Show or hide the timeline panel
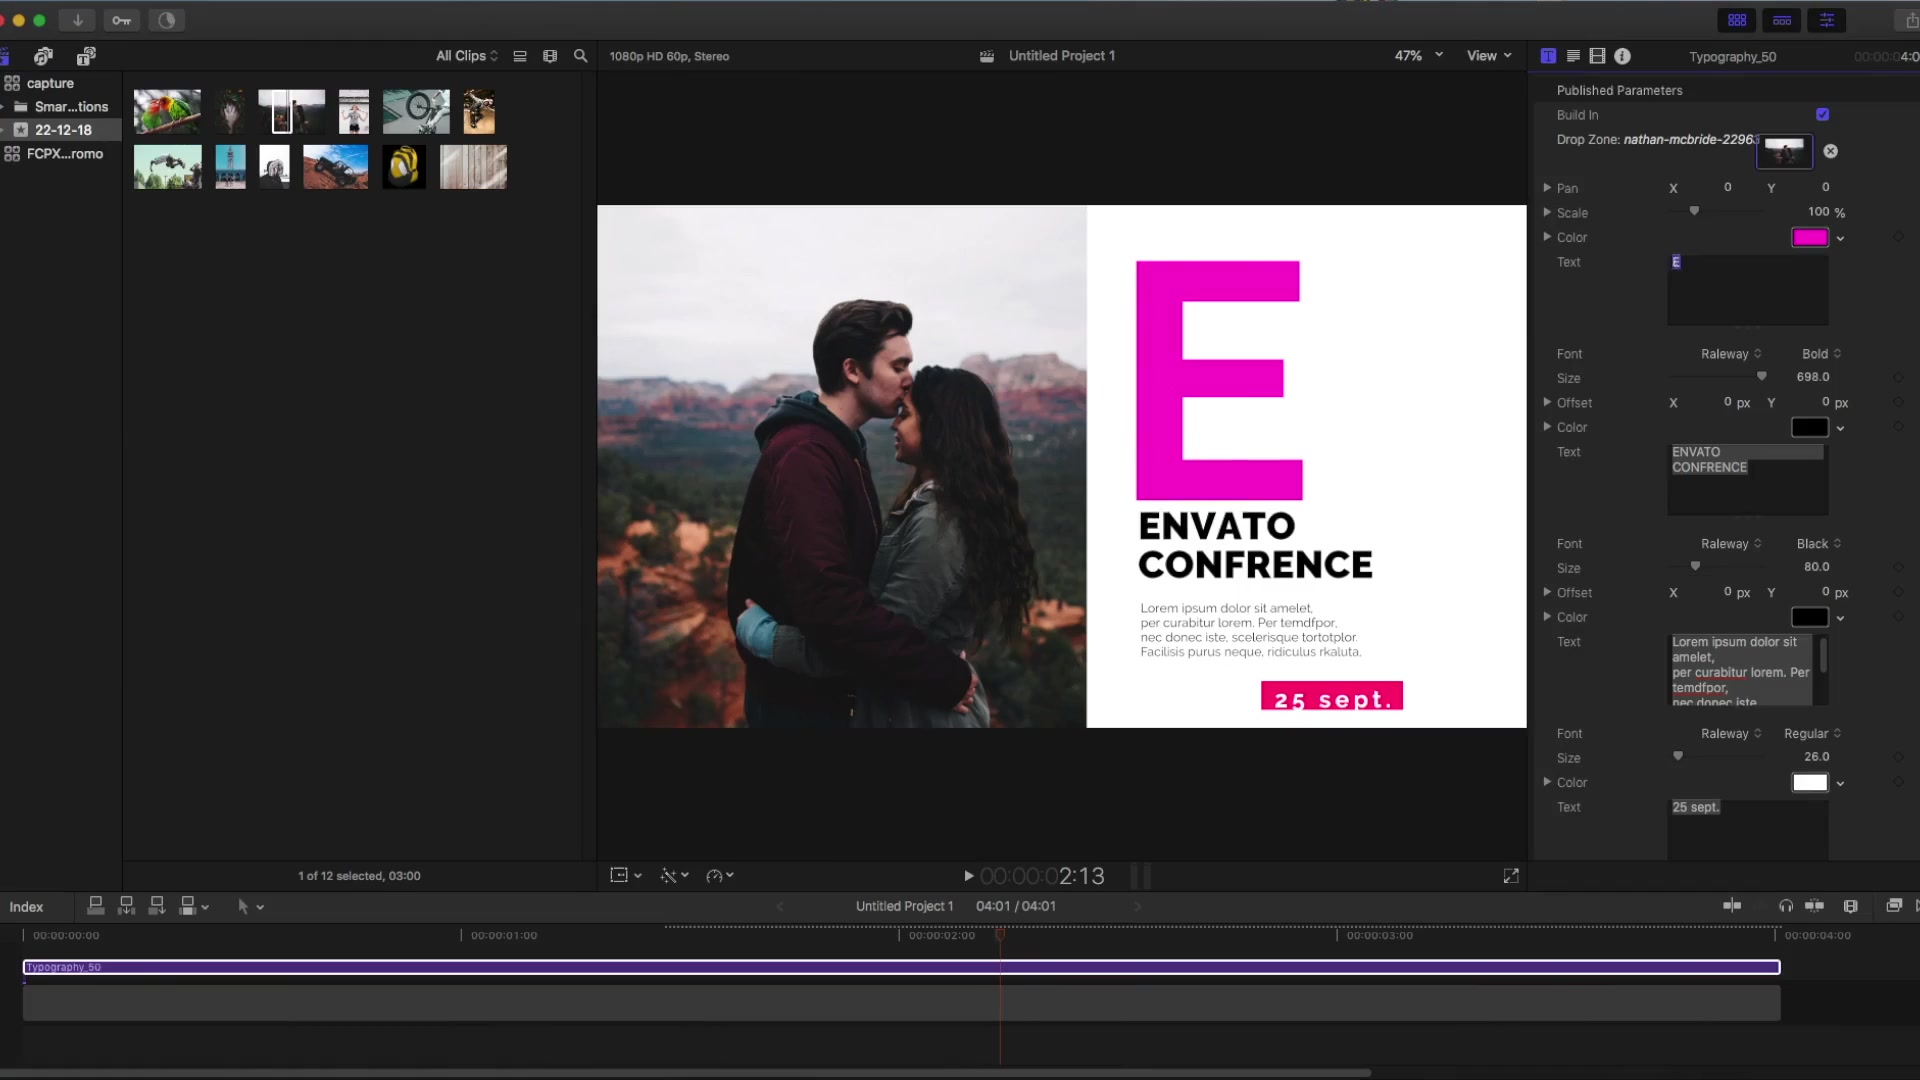Image resolution: width=1920 pixels, height=1080 pixels. click(1782, 20)
